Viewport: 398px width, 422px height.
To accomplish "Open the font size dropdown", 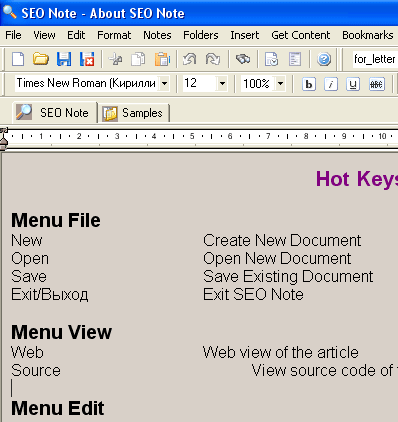I will click(x=222, y=83).
